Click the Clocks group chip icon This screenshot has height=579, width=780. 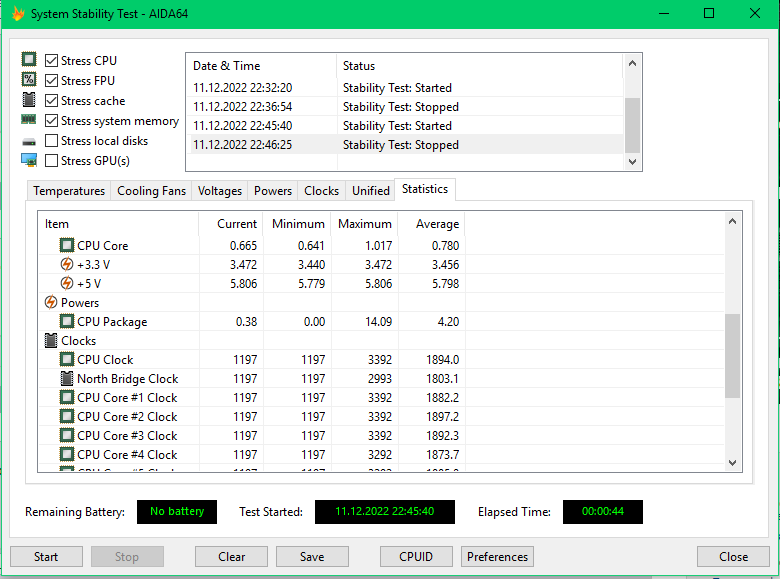[x=51, y=340]
